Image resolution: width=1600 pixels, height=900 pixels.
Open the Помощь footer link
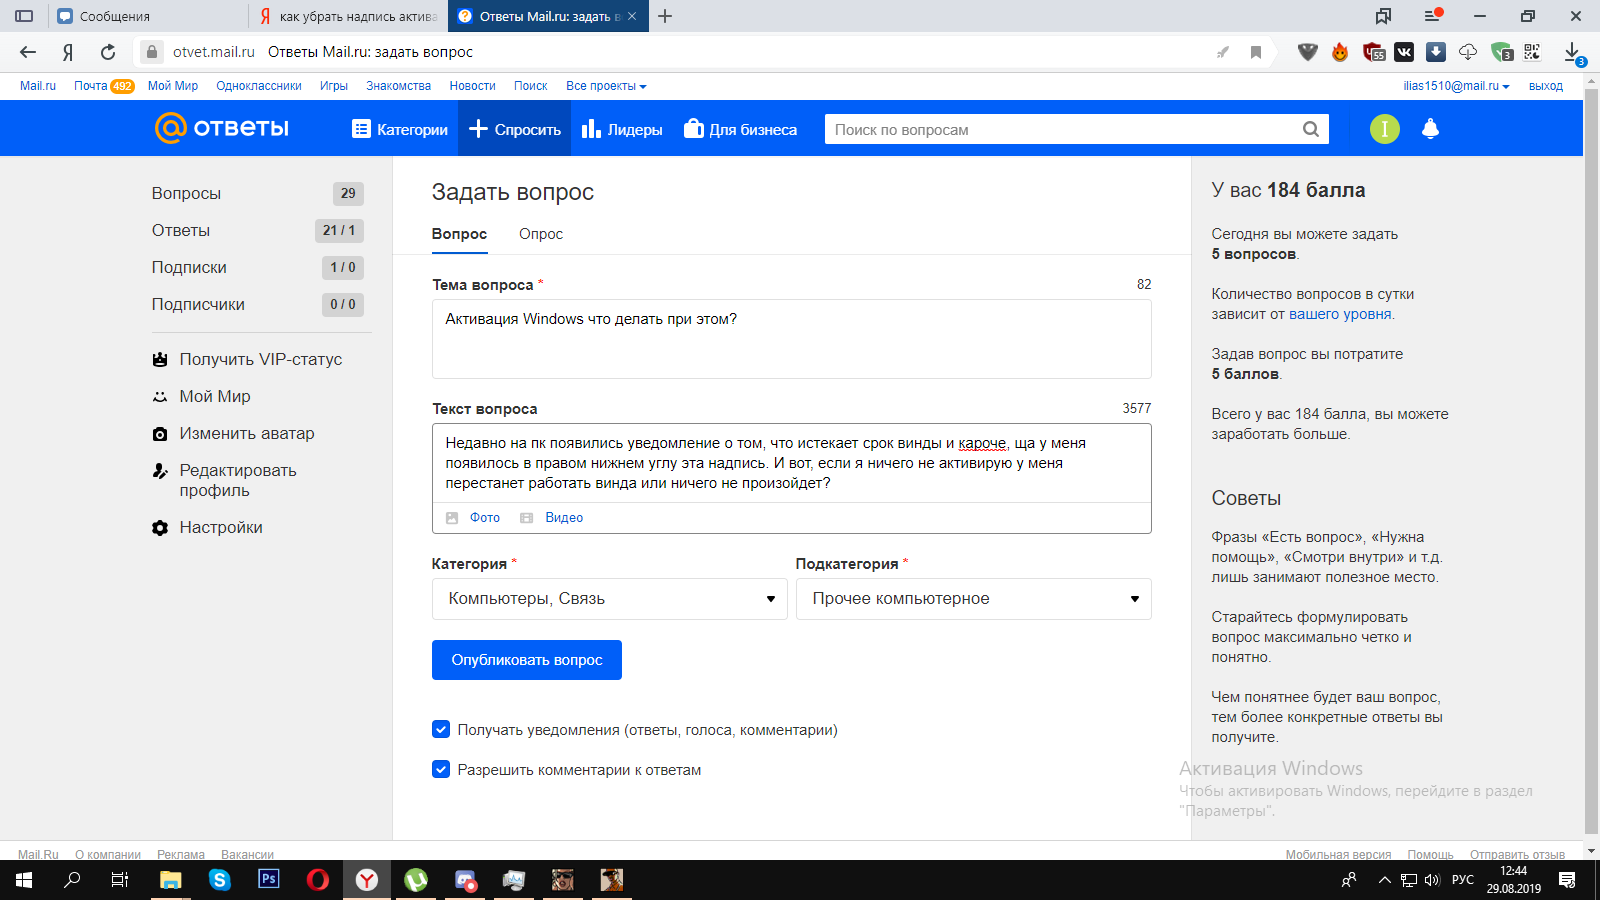click(1430, 854)
